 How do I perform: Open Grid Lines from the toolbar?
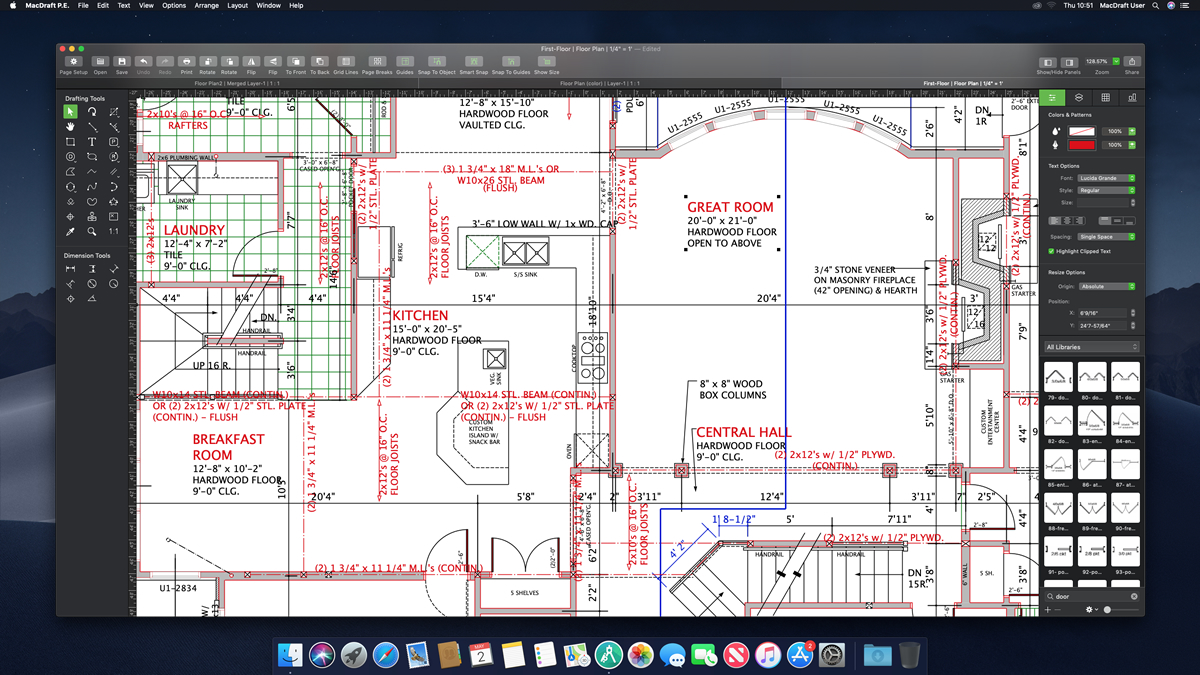click(x=346, y=61)
